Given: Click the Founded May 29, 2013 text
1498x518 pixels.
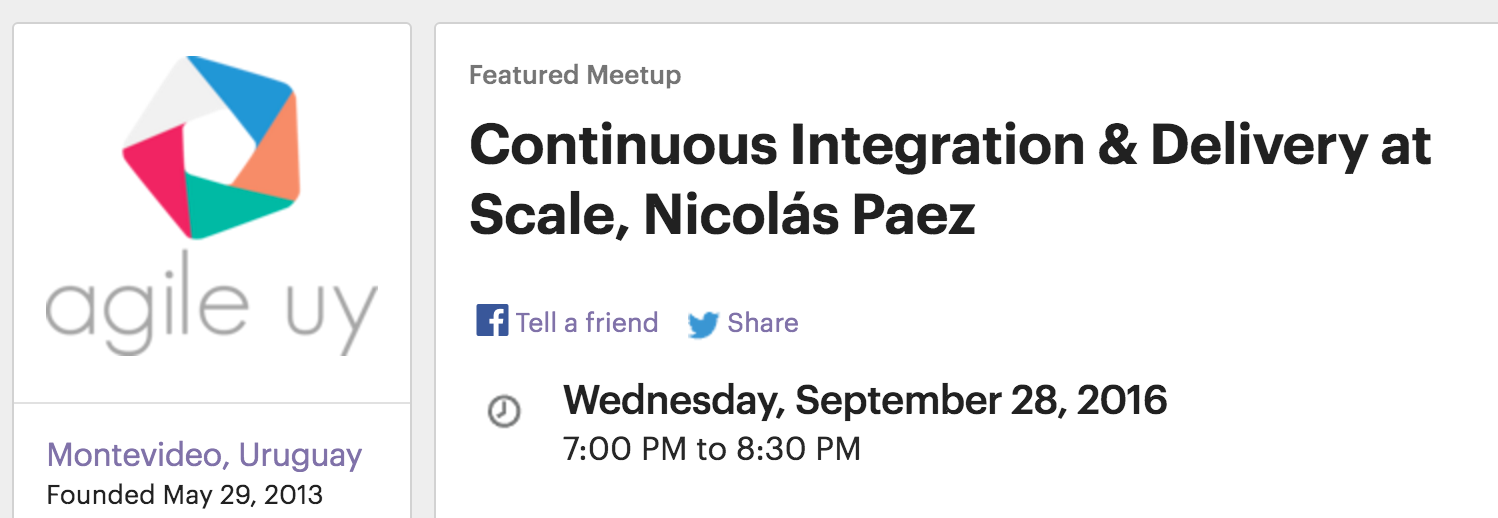Looking at the screenshot, I should point(185,494).
